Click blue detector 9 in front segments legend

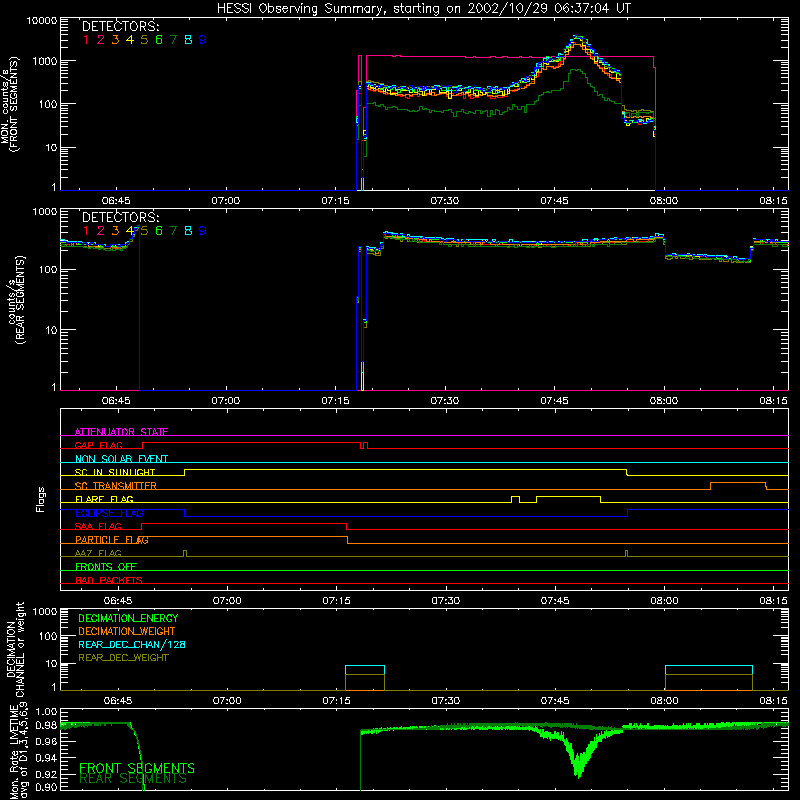203,40
